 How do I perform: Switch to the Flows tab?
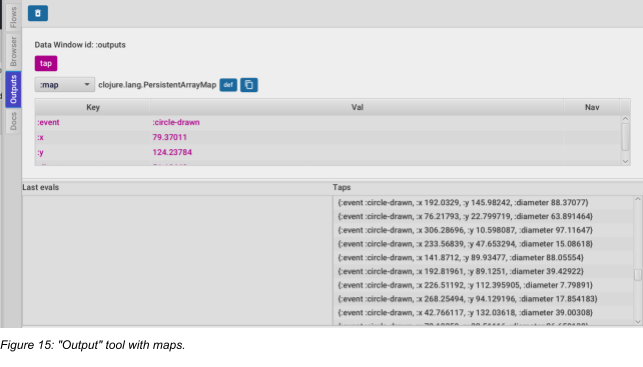click(x=14, y=17)
